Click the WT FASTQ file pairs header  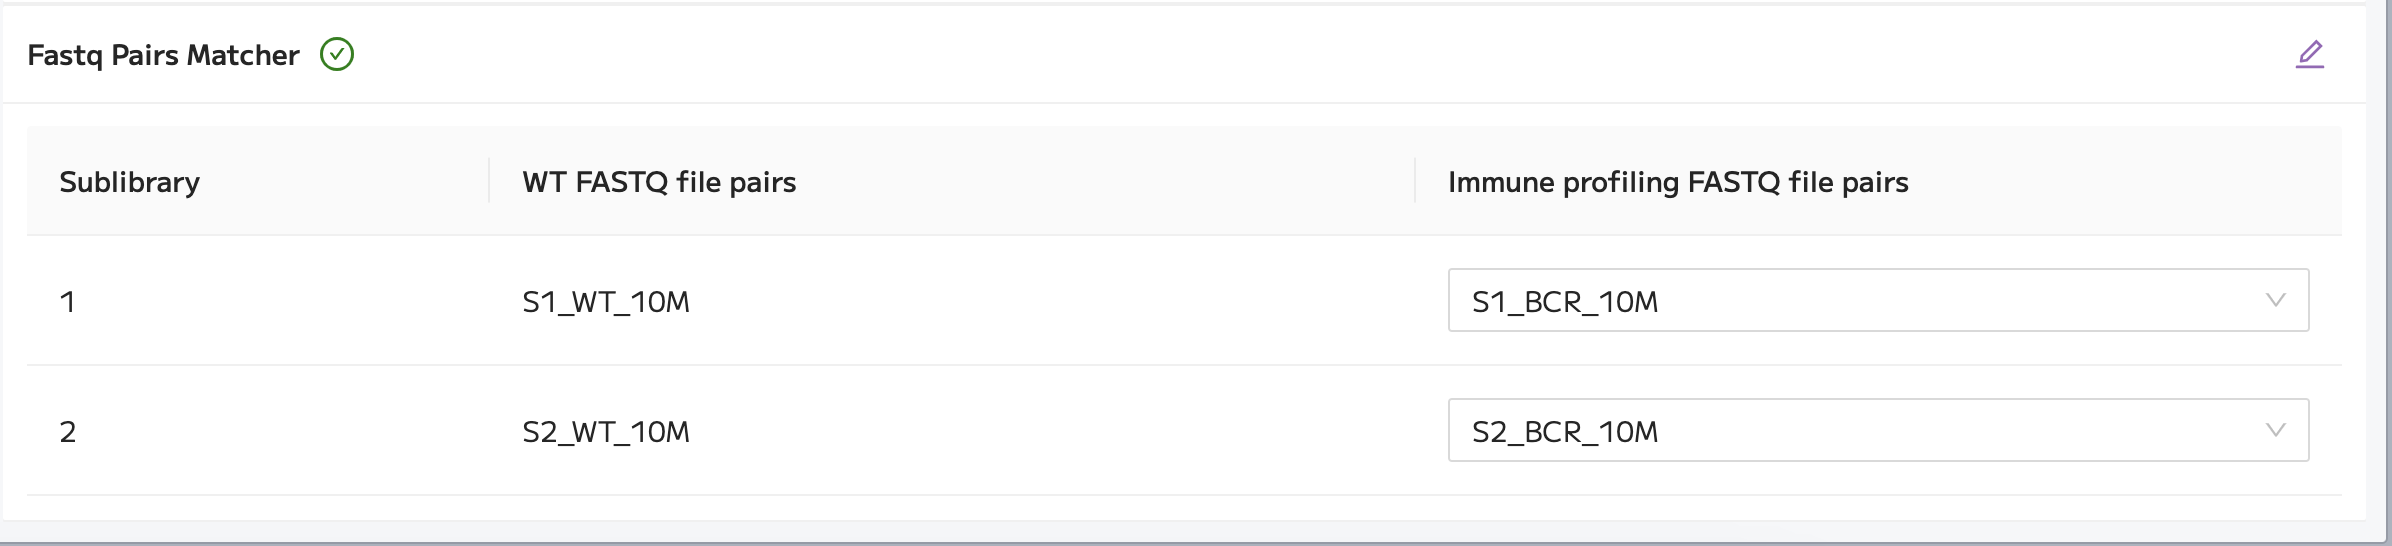(x=659, y=182)
